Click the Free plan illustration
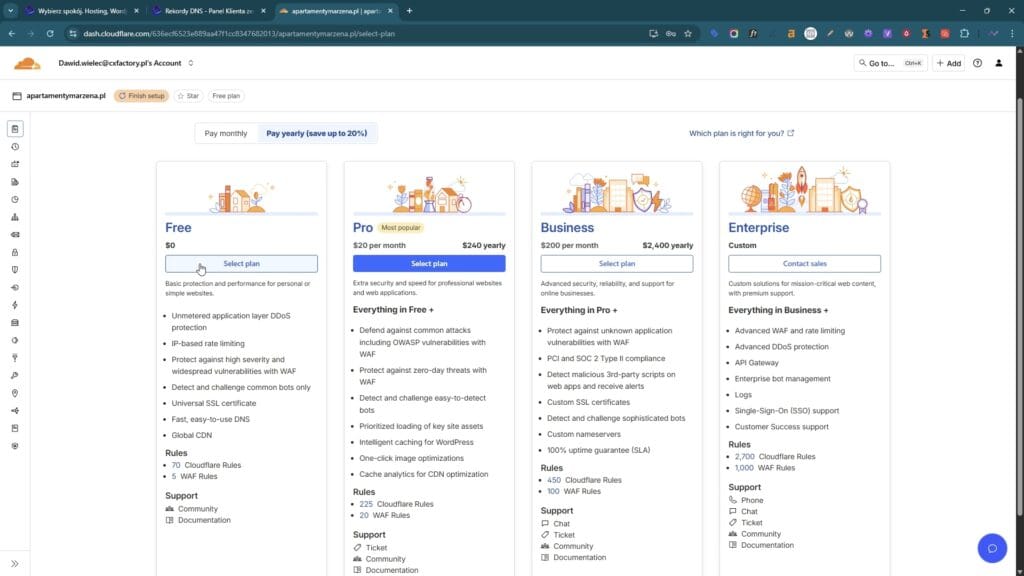This screenshot has height=576, width=1024. pos(242,196)
